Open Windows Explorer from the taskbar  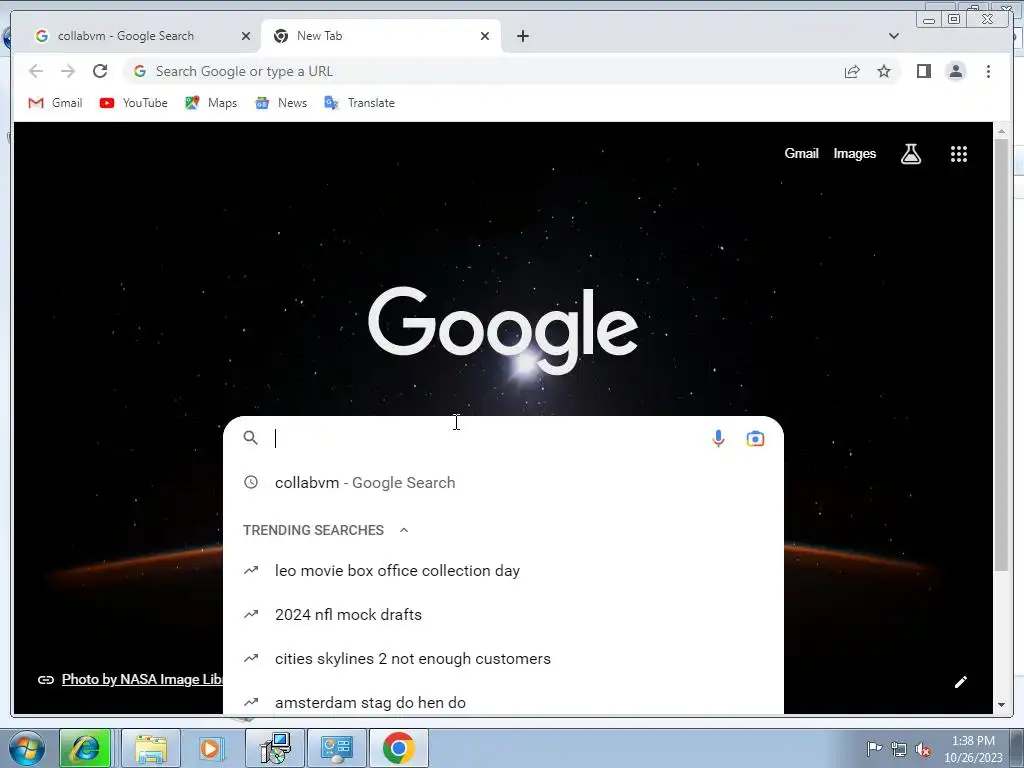click(x=151, y=748)
